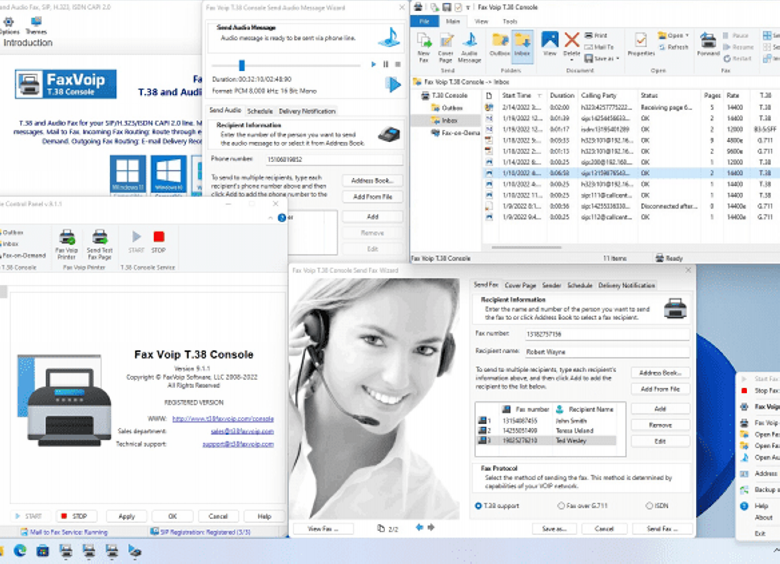
Task: Click Forward fax icon in ribbon
Action: [x=708, y=44]
